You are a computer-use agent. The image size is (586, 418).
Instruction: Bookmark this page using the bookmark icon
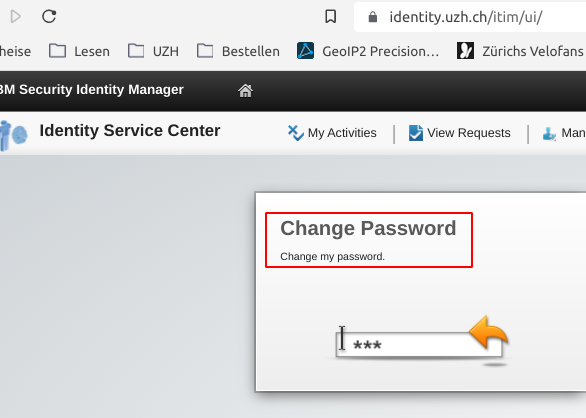coord(330,16)
